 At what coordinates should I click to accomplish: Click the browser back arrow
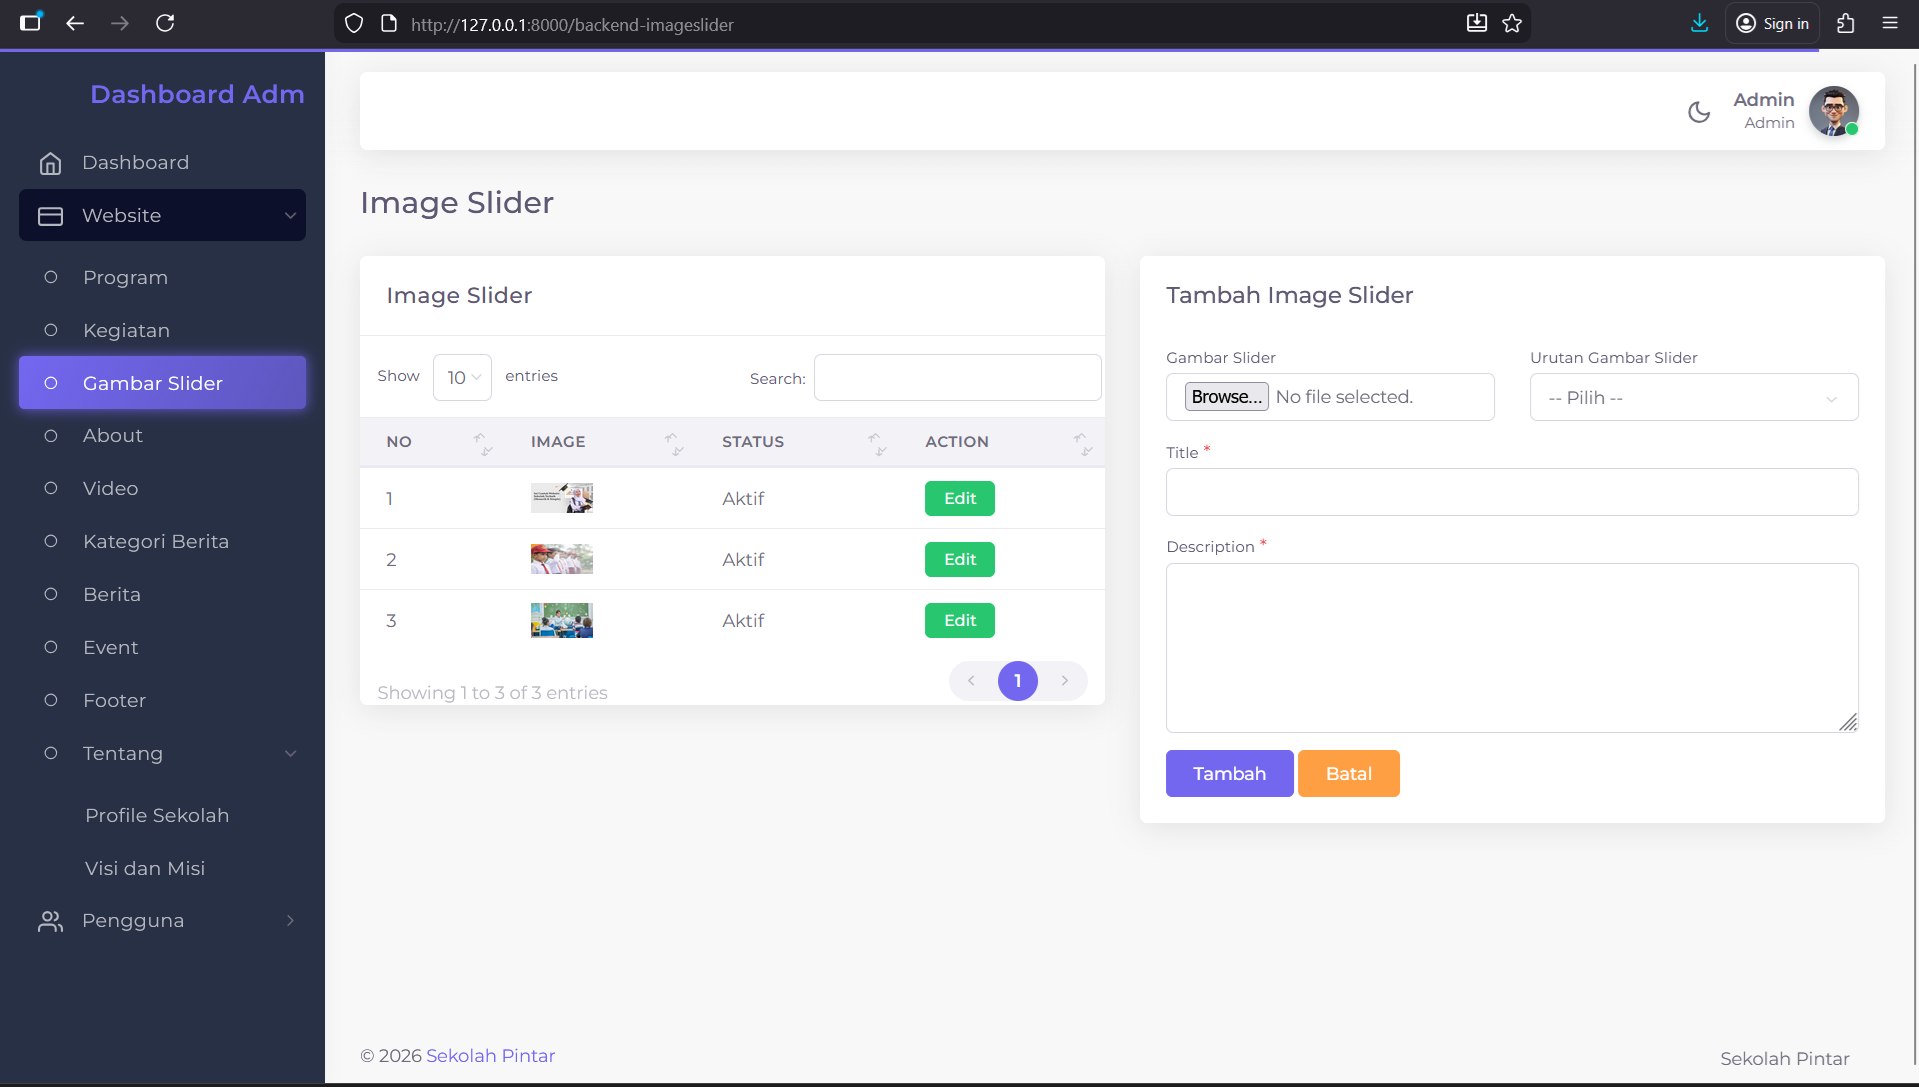(x=75, y=23)
